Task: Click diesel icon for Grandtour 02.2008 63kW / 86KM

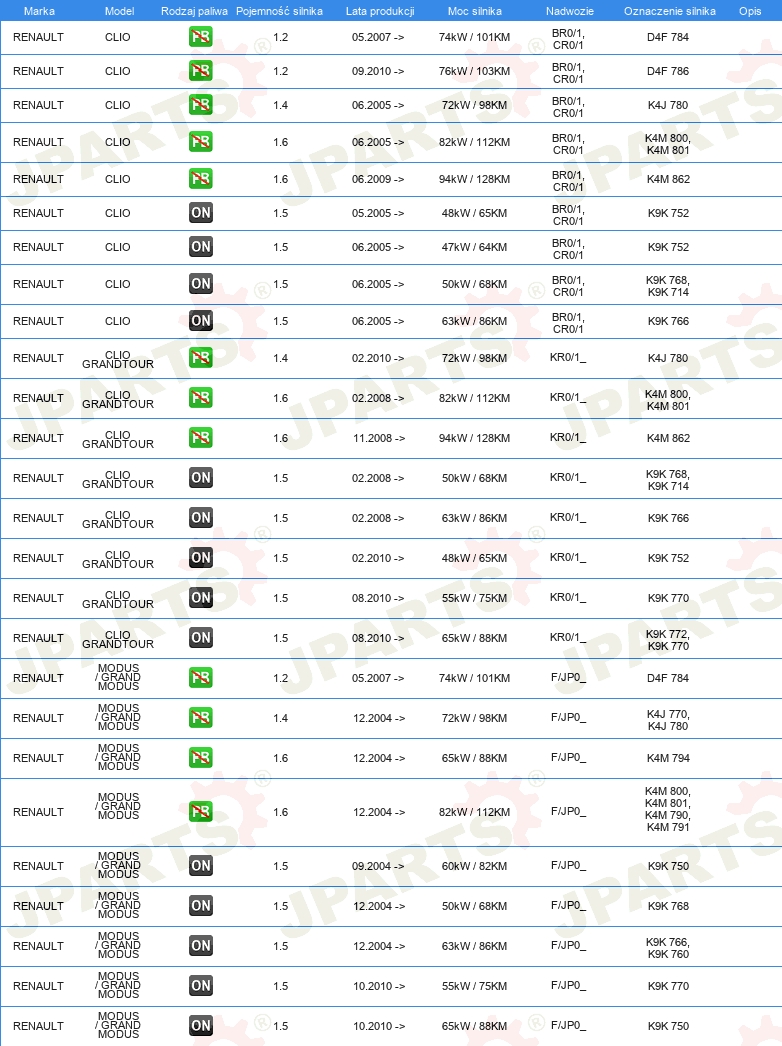Action: click(201, 518)
